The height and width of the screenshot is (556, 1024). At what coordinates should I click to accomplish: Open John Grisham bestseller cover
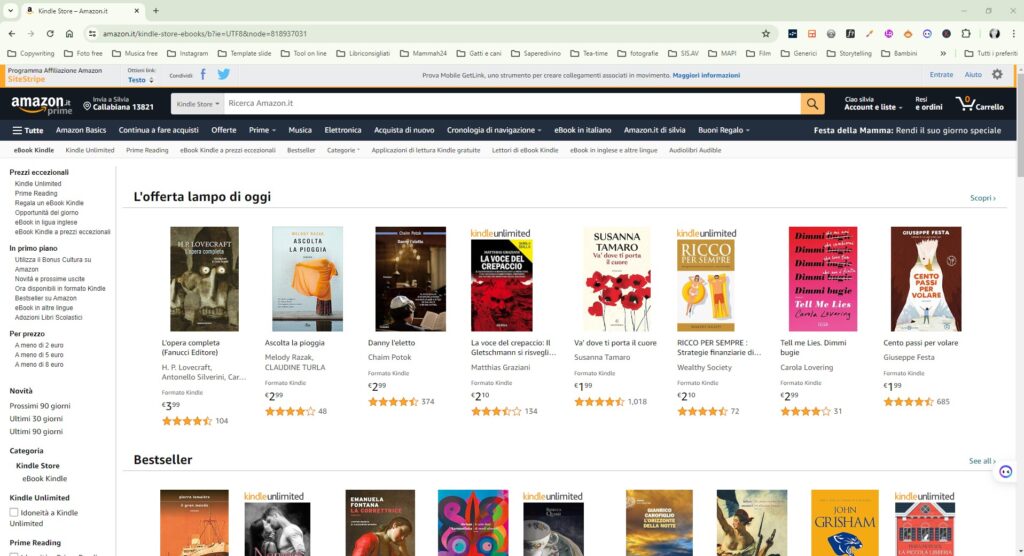pyautogui.click(x=844, y=523)
